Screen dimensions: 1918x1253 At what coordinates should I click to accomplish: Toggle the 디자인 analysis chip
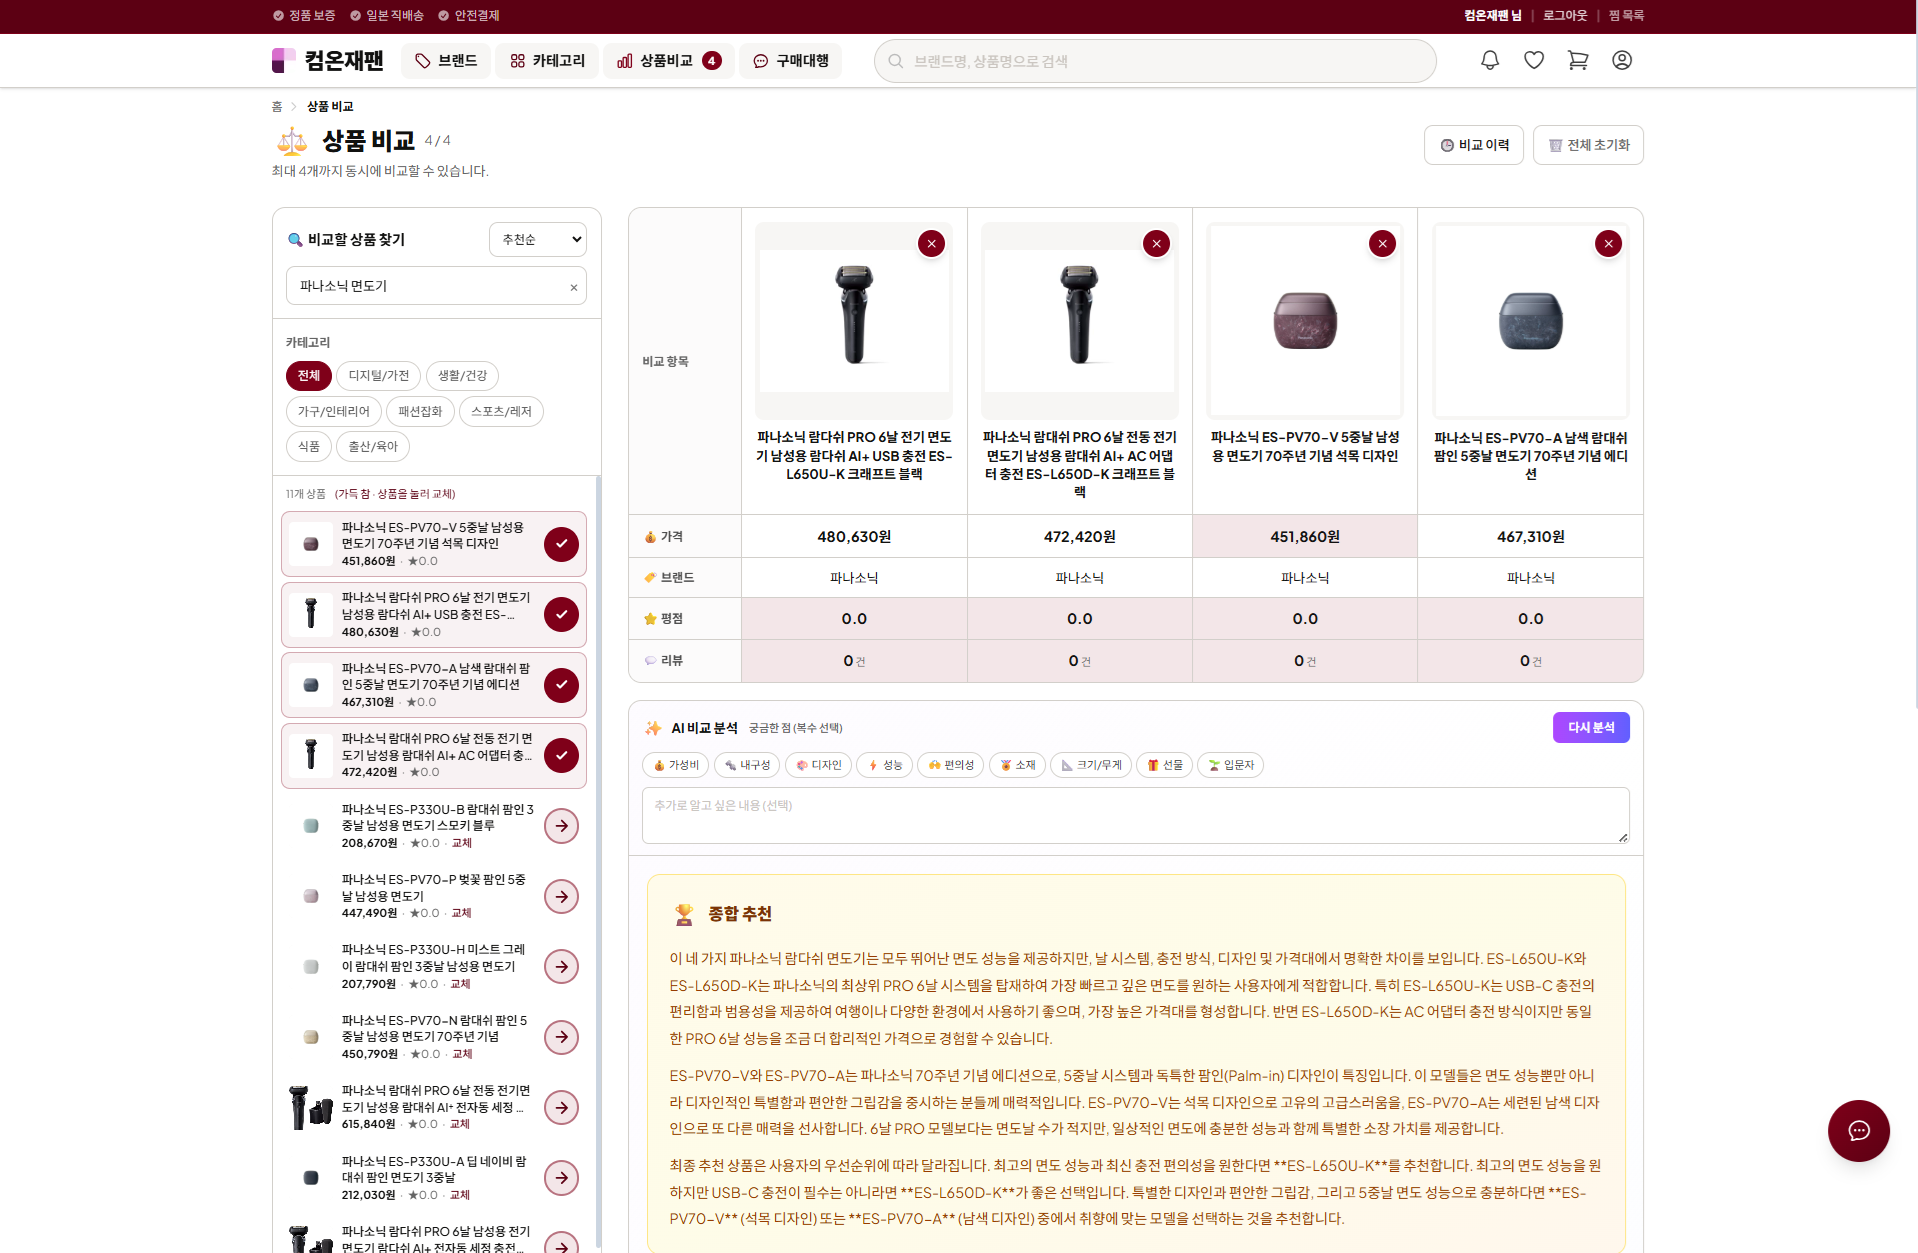[x=818, y=766]
